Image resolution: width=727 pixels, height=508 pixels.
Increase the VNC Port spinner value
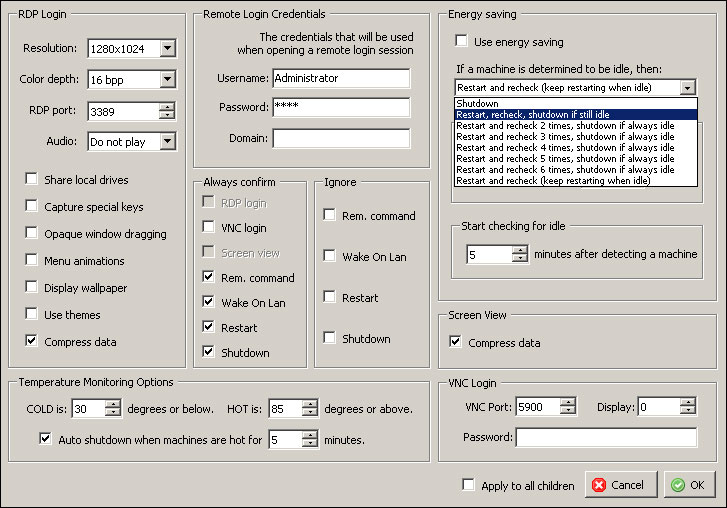568,402
